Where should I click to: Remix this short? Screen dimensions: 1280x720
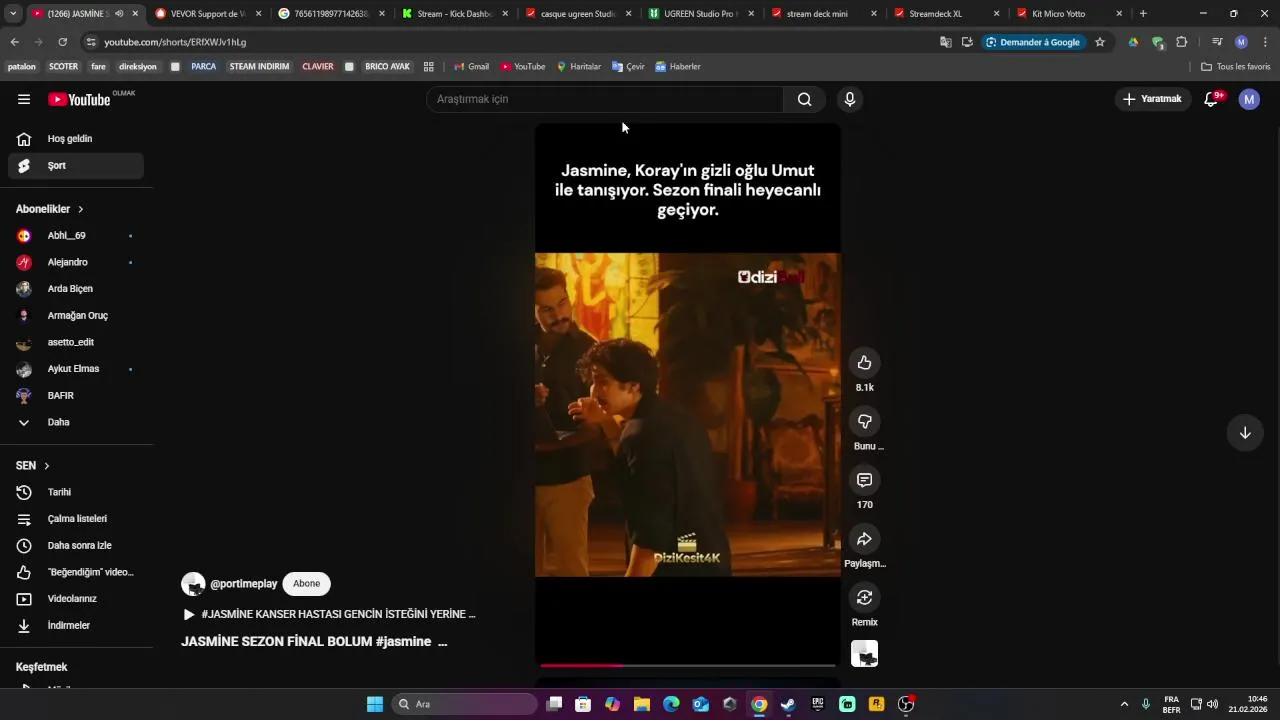point(864,598)
